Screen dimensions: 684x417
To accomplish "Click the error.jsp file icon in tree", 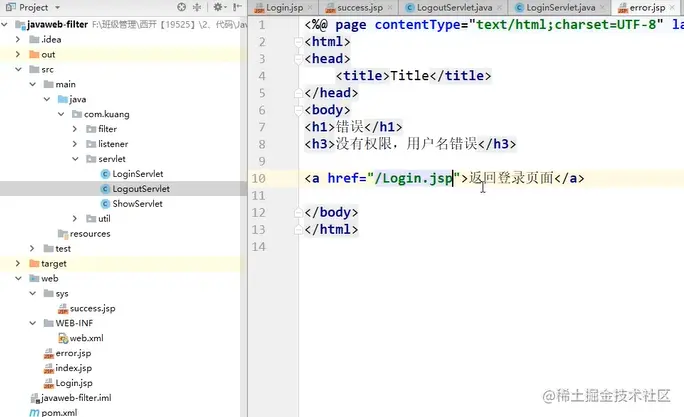I will (x=49, y=354).
